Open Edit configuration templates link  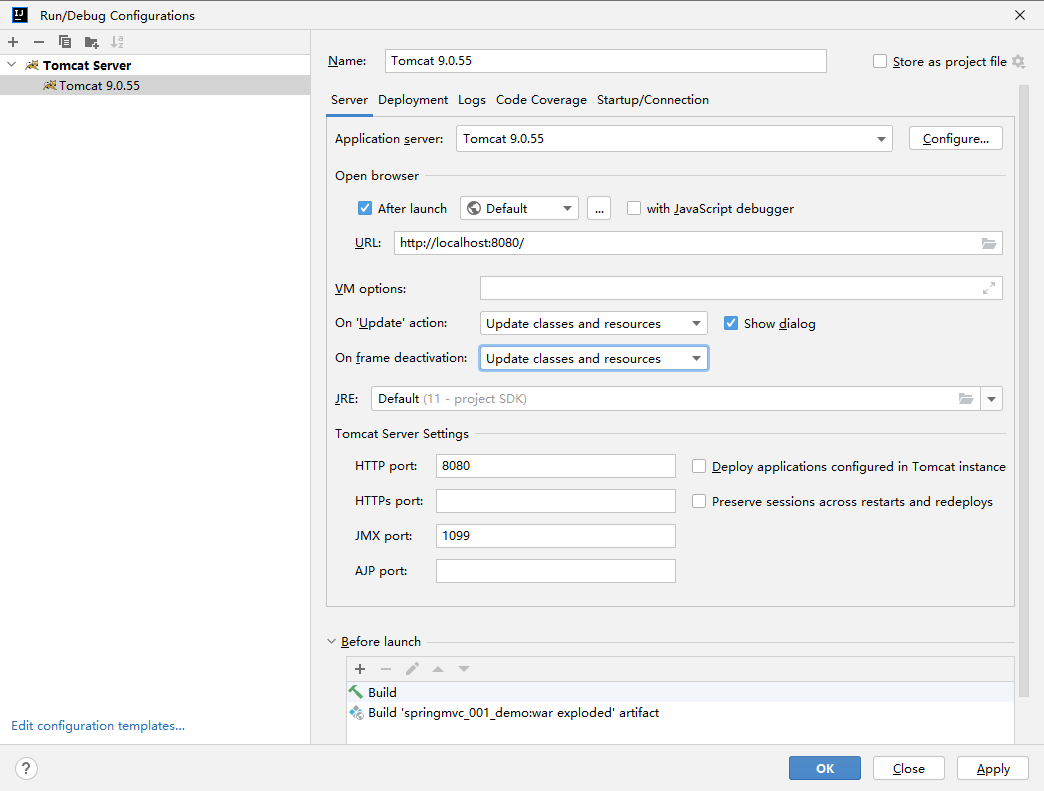[x=98, y=726]
